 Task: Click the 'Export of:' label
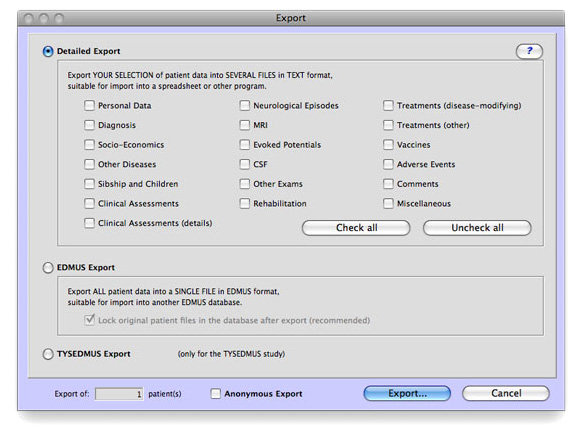[x=72, y=394]
